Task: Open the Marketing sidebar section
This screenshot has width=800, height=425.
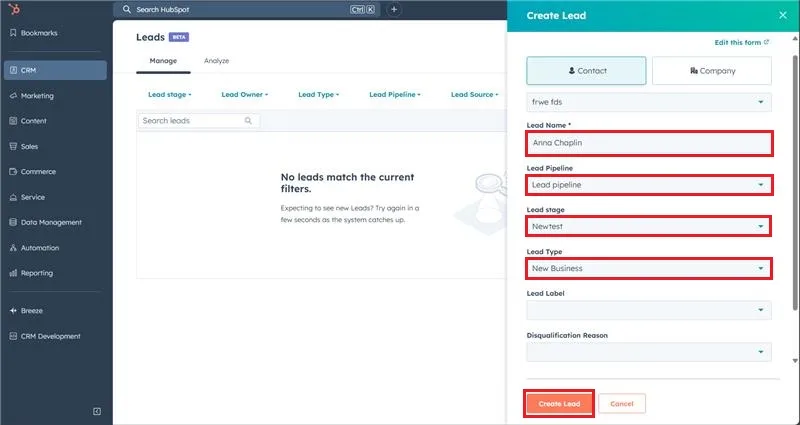Action: (x=37, y=96)
